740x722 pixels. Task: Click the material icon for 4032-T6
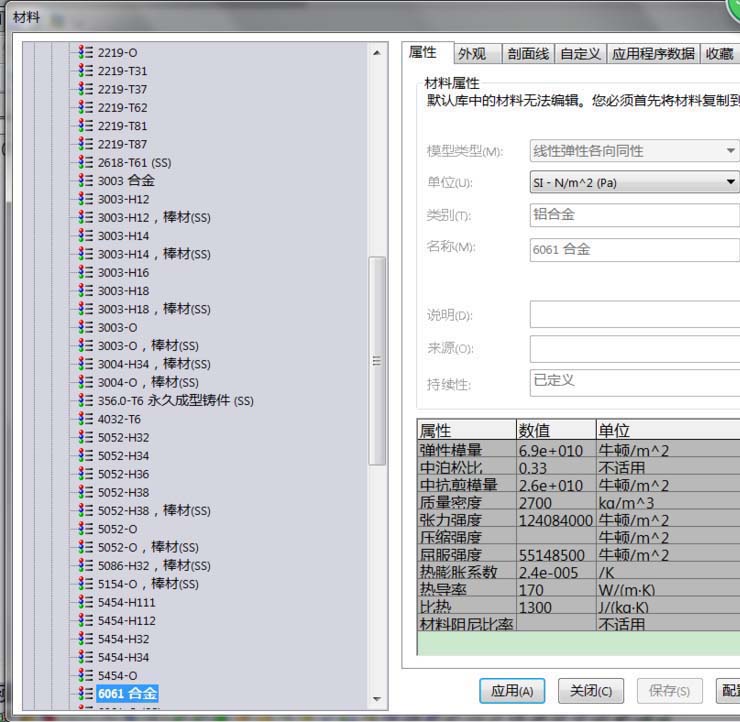click(86, 419)
